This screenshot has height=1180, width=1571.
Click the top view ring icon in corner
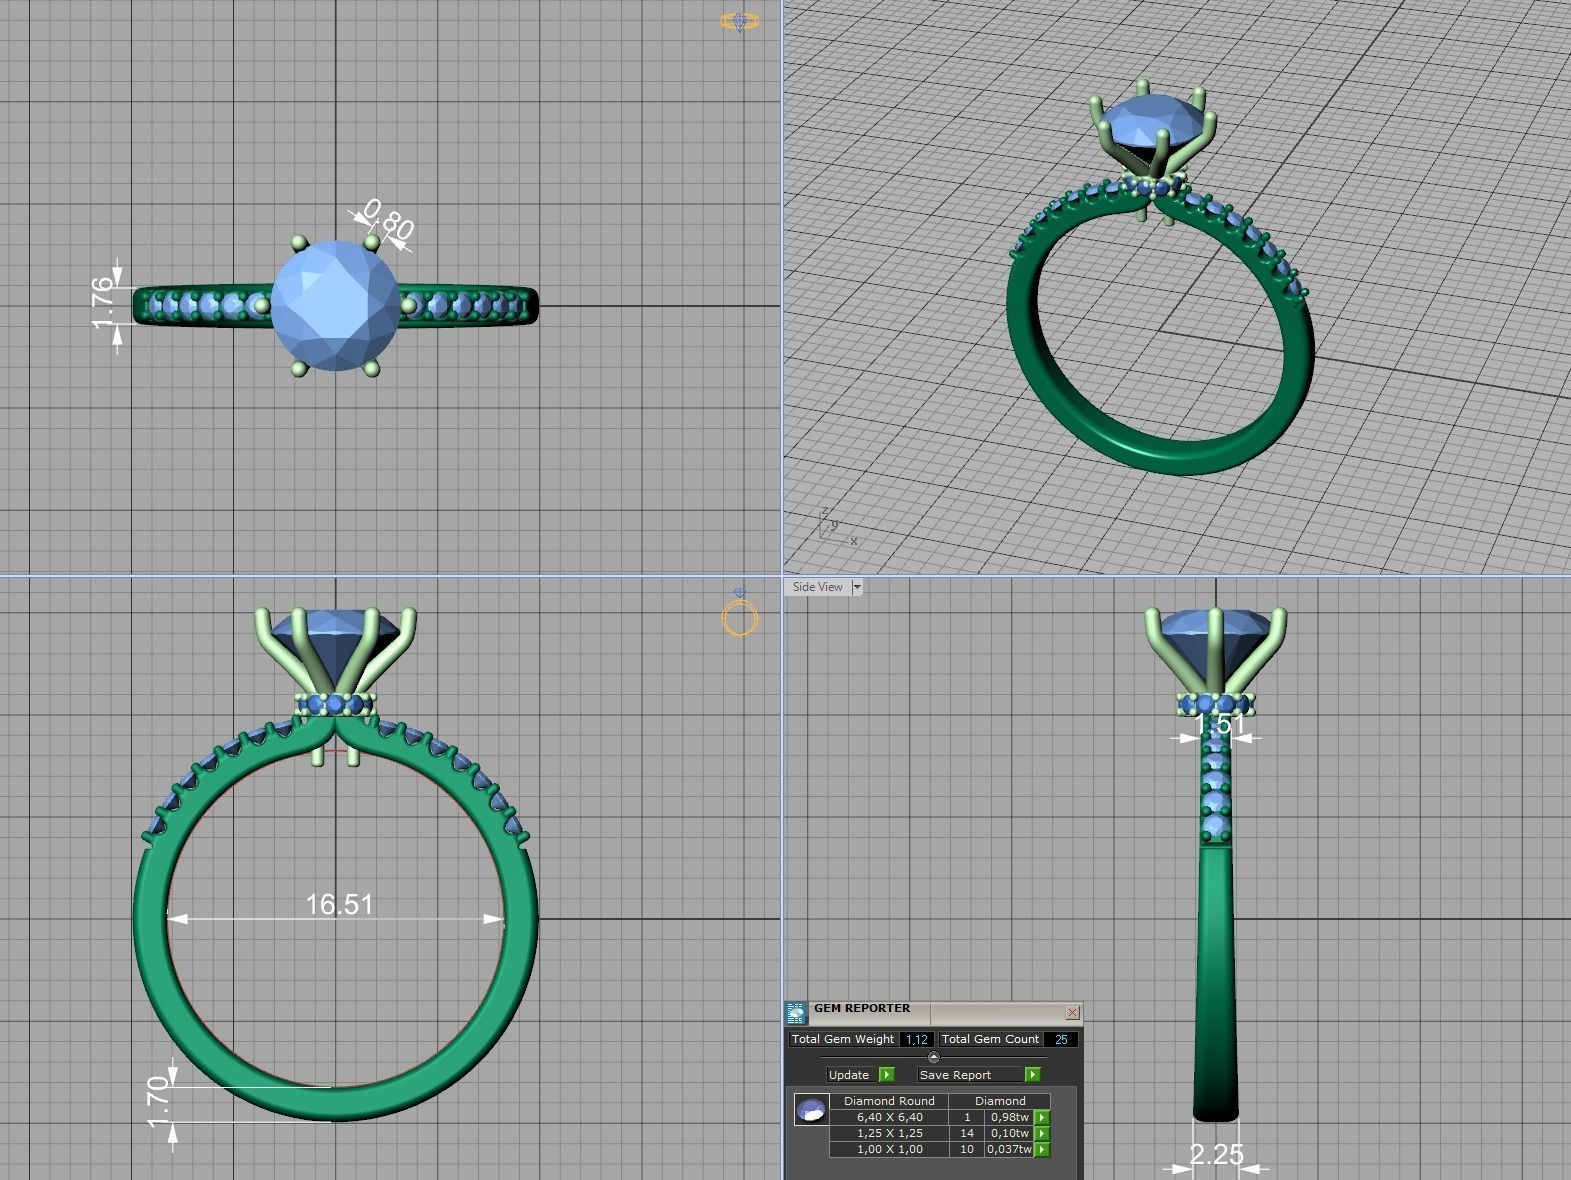pos(740,21)
